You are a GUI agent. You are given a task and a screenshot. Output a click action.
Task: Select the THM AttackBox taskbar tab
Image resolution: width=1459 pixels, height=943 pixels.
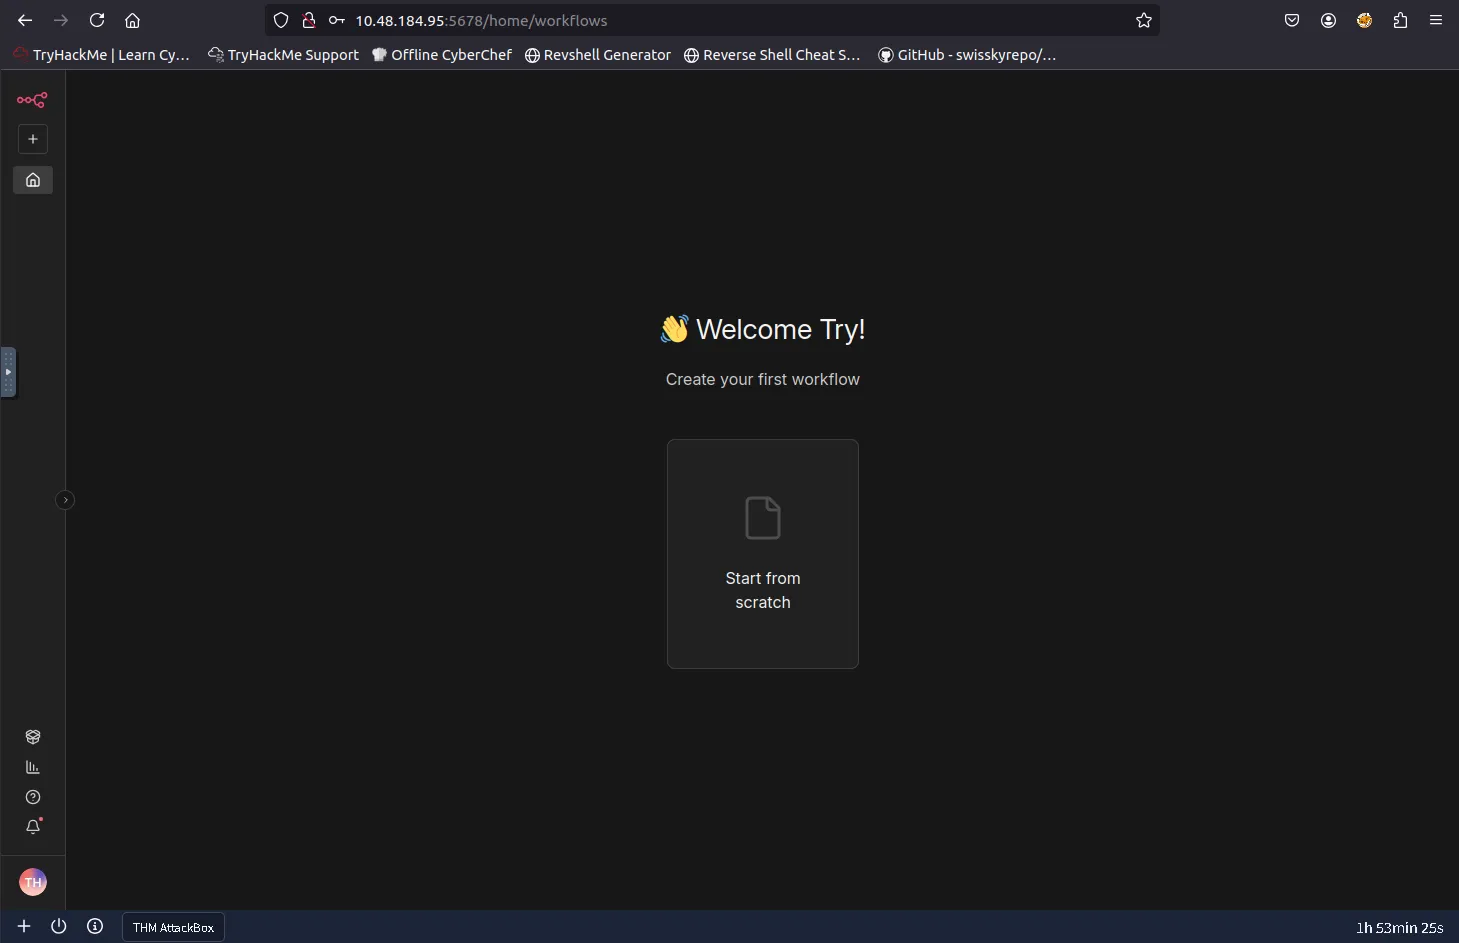click(173, 927)
